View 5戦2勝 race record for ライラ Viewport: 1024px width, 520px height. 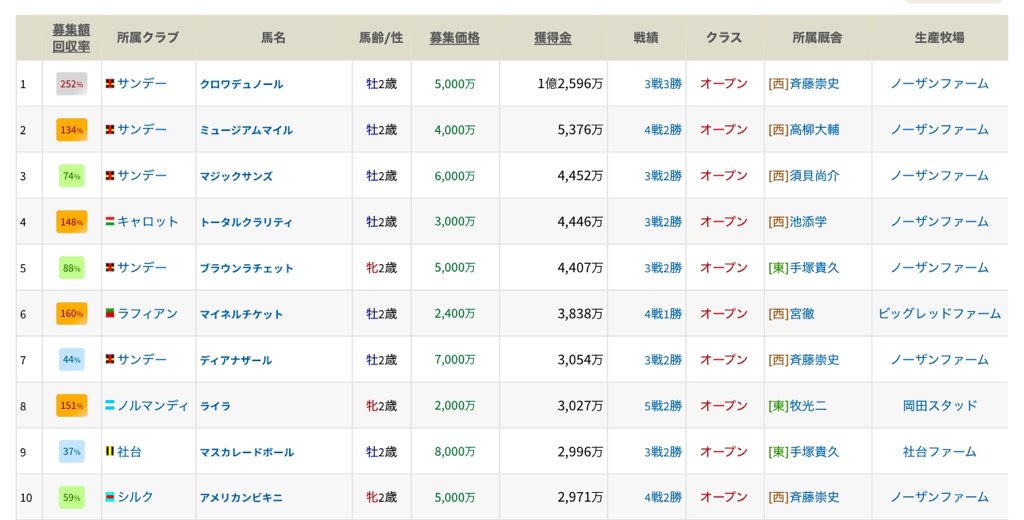tap(663, 406)
